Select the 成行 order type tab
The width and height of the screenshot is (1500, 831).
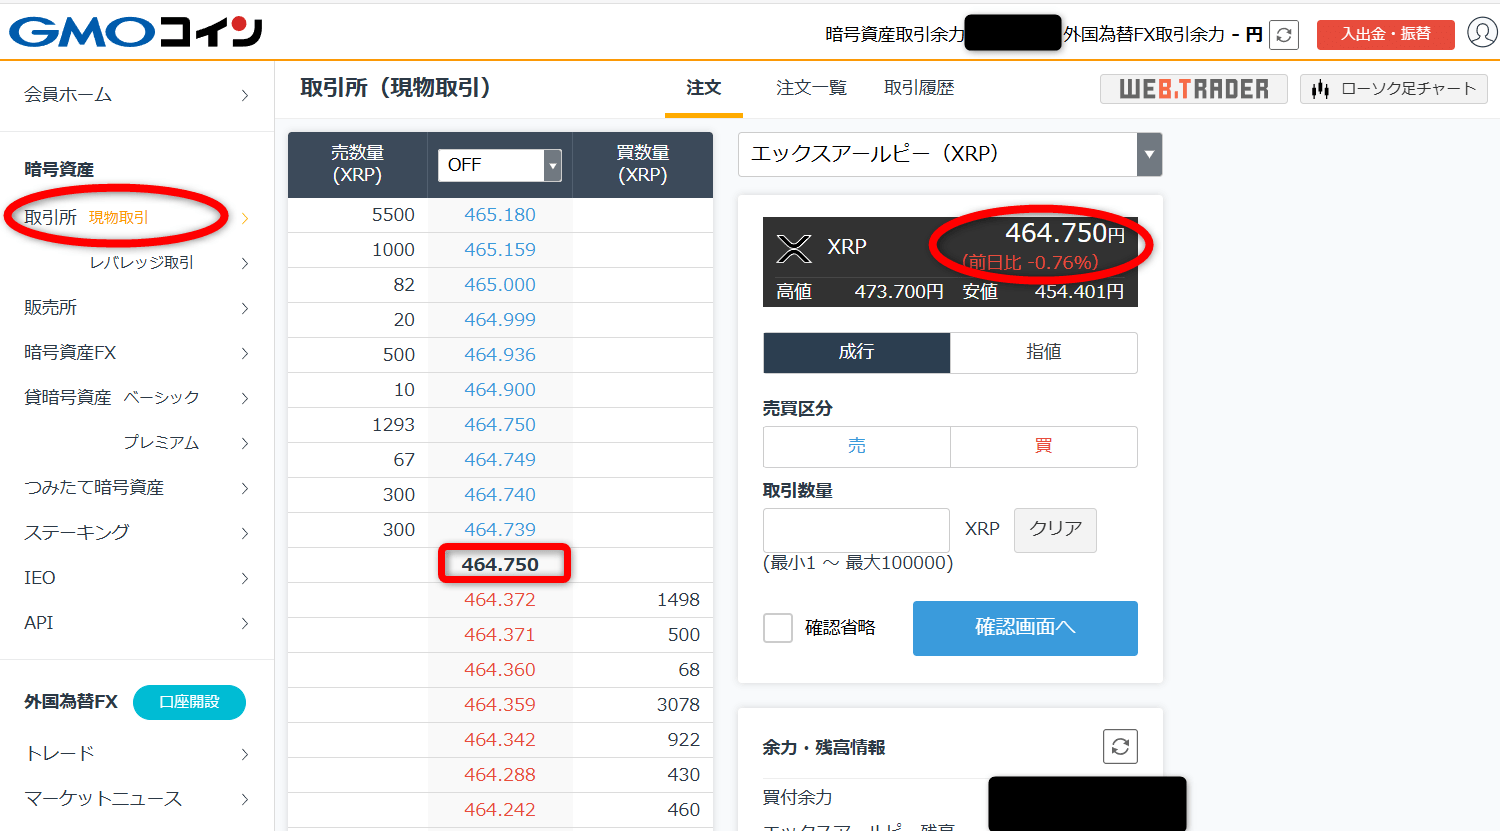(856, 352)
